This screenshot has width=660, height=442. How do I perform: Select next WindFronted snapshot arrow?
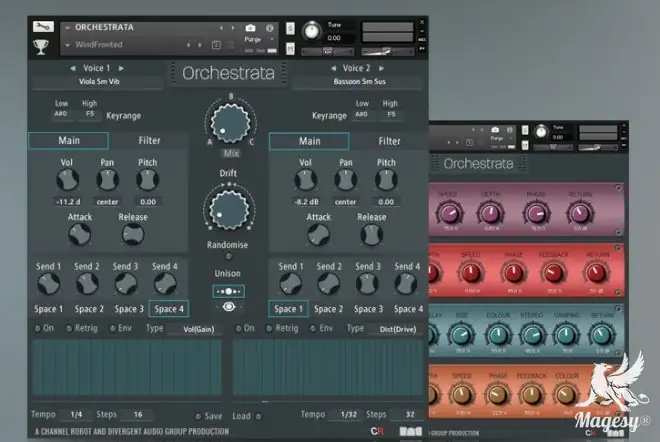click(x=200, y=45)
